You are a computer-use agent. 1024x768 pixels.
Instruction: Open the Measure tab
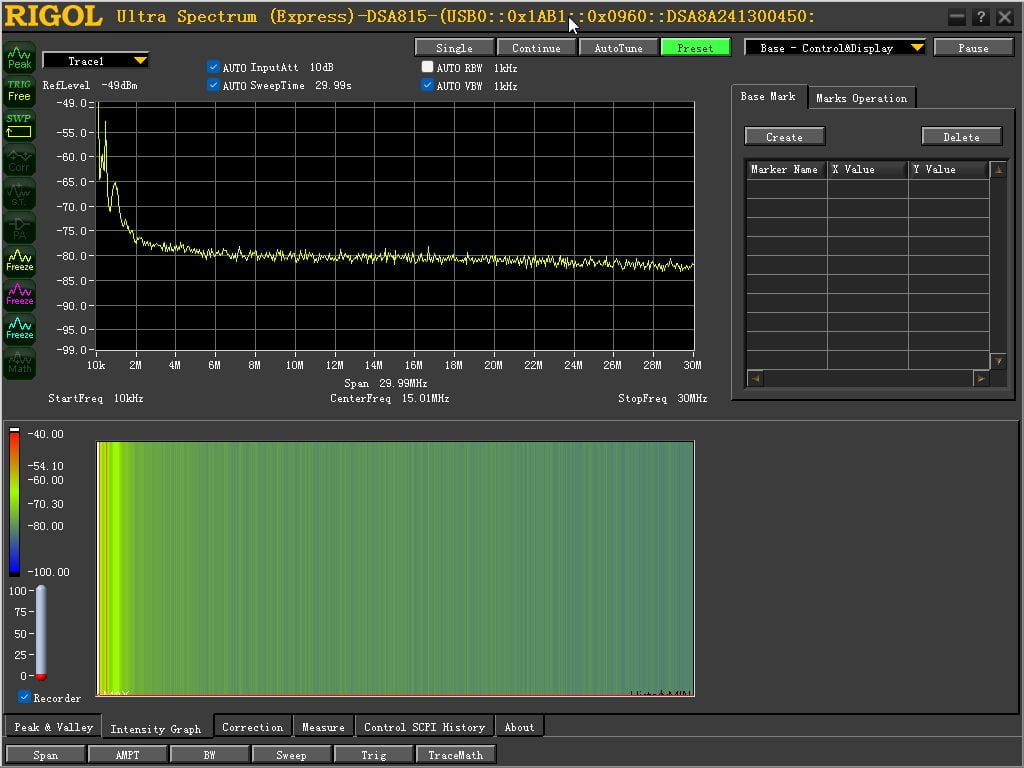pos(323,727)
